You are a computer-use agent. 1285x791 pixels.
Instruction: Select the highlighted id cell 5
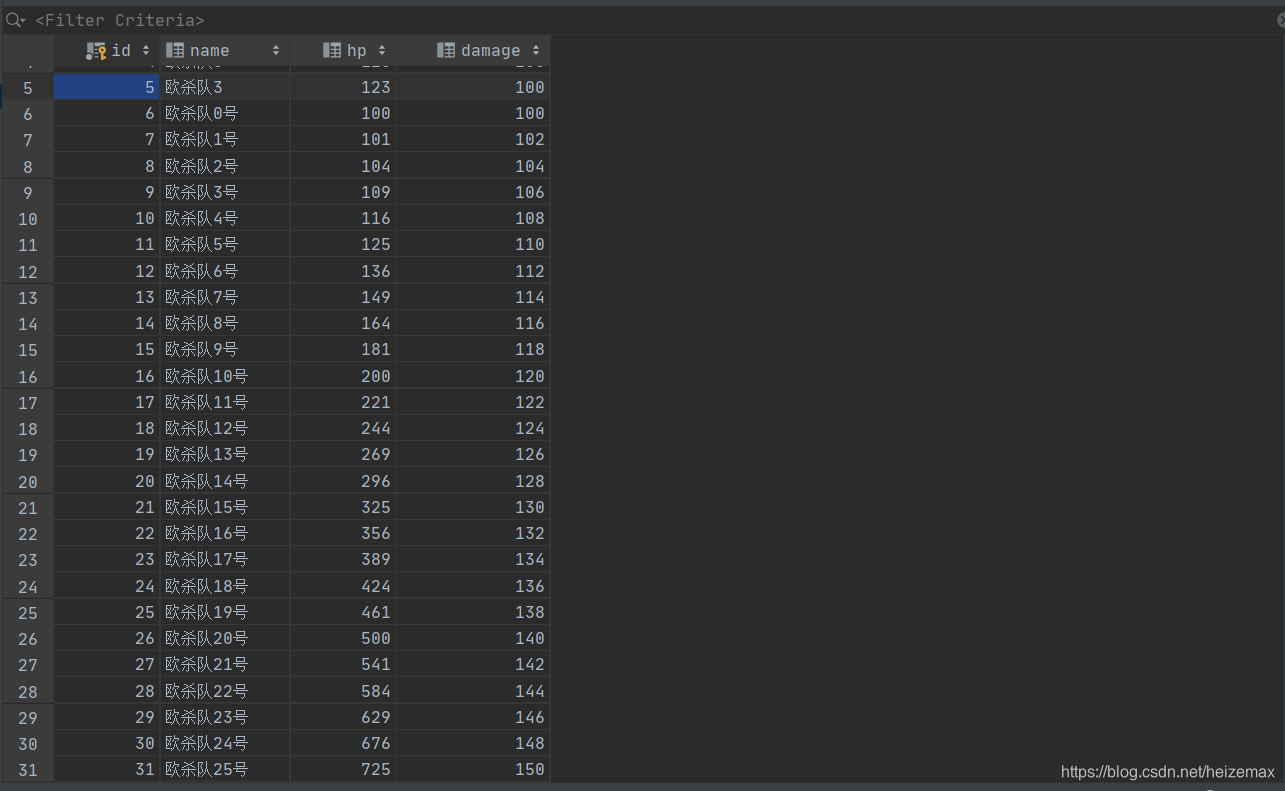pos(106,87)
